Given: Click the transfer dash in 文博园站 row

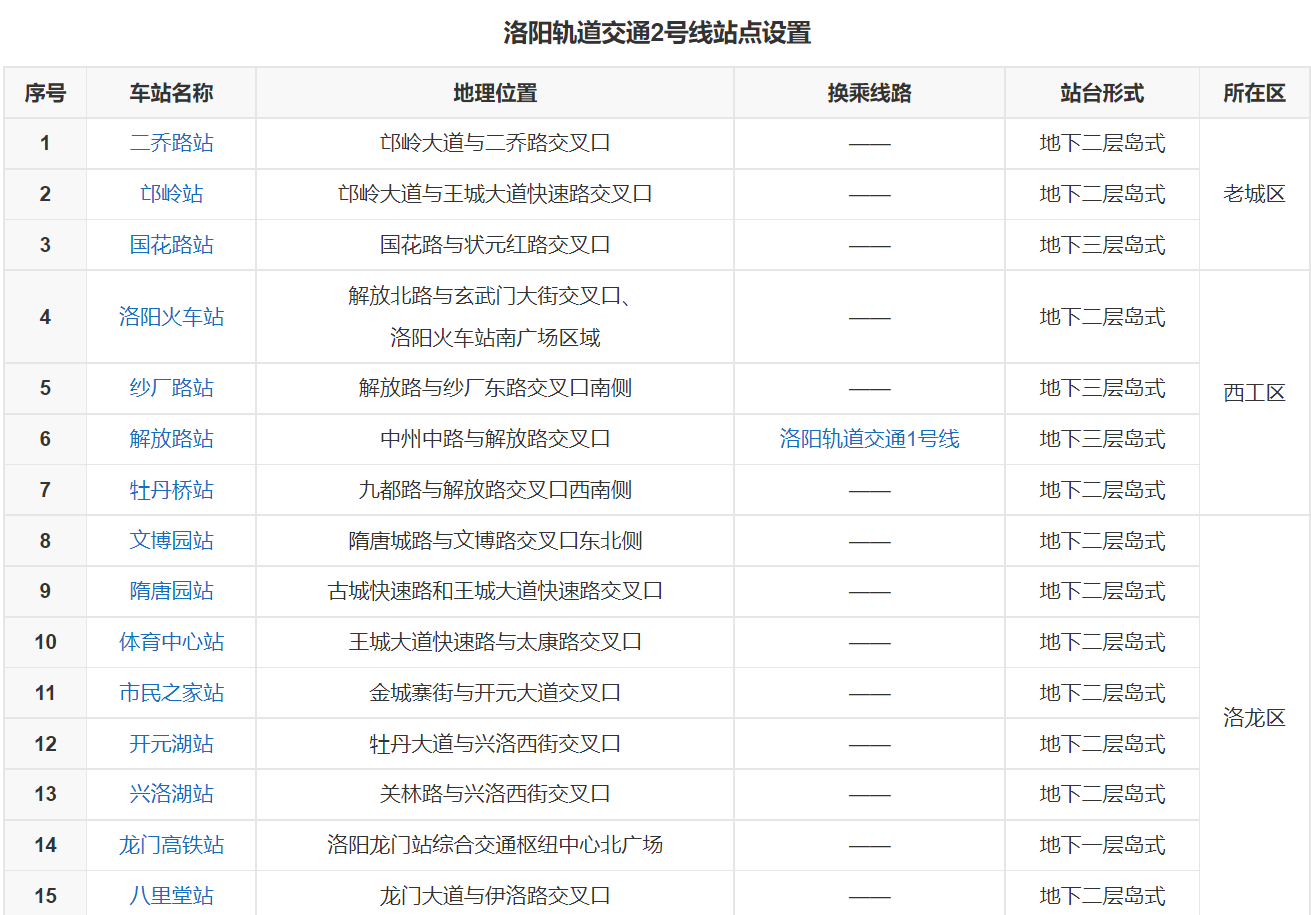Looking at the screenshot, I should tap(869, 541).
